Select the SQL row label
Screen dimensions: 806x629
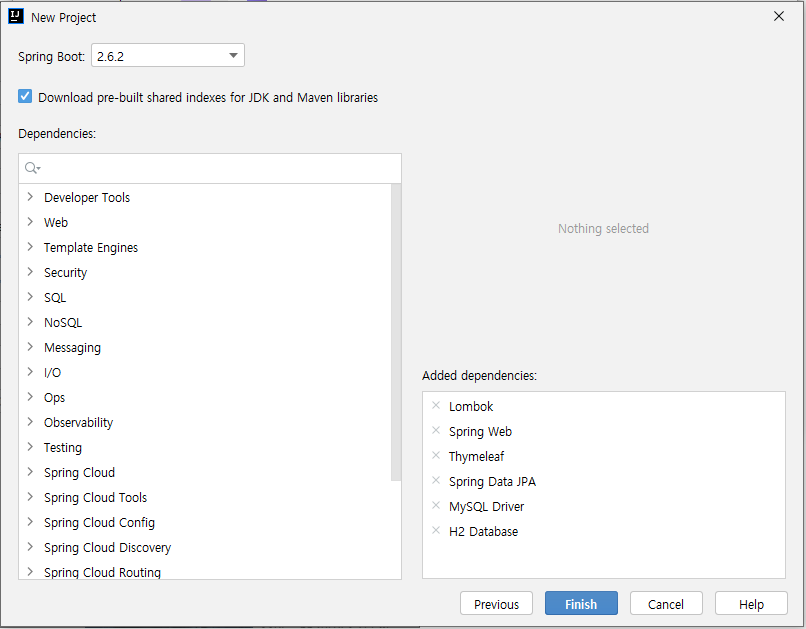click(55, 298)
